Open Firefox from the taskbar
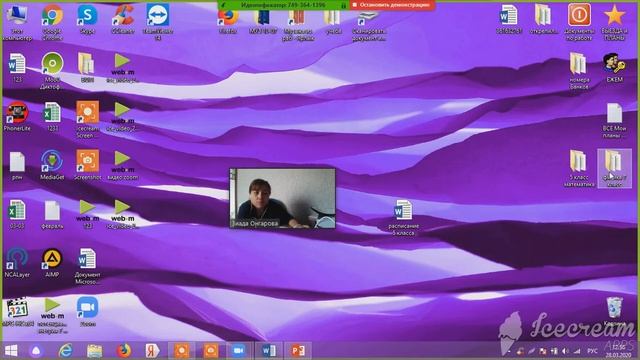Image resolution: width=640 pixels, height=360 pixels. (x=124, y=351)
